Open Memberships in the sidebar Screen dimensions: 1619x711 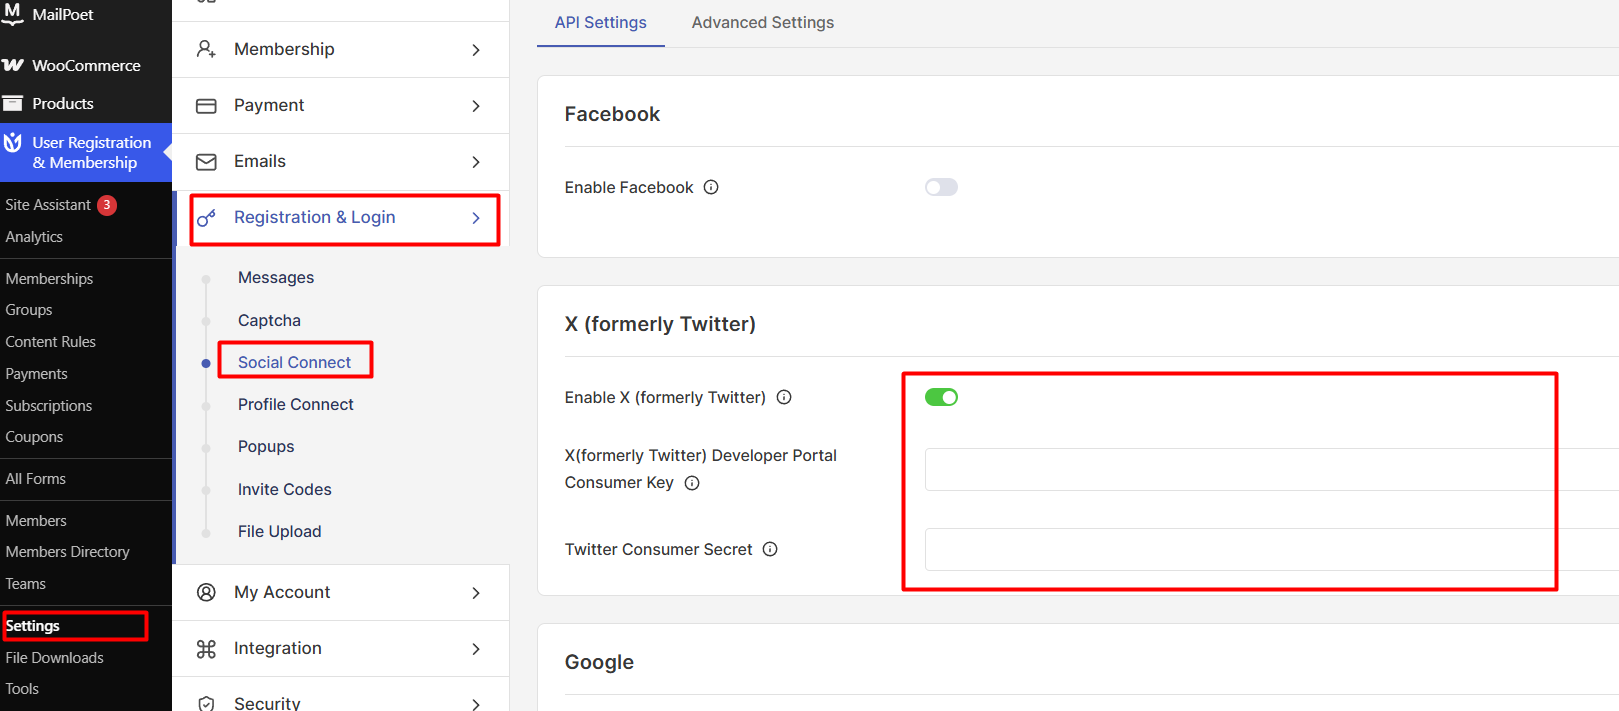coord(49,279)
